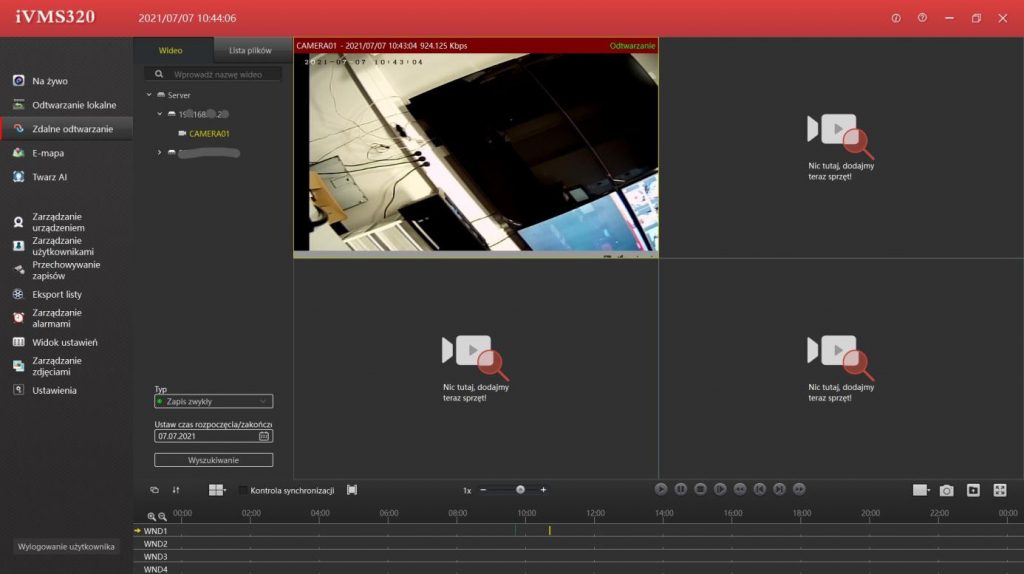Switch to Lista plików tab
Image resolution: width=1024 pixels, height=574 pixels.
(250, 50)
